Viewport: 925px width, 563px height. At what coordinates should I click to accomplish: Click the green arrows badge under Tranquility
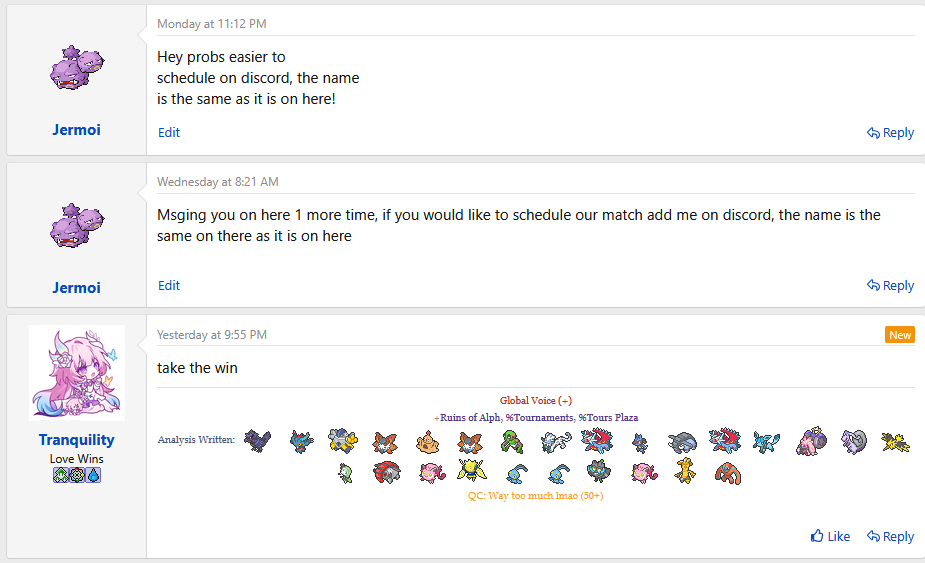[60, 474]
